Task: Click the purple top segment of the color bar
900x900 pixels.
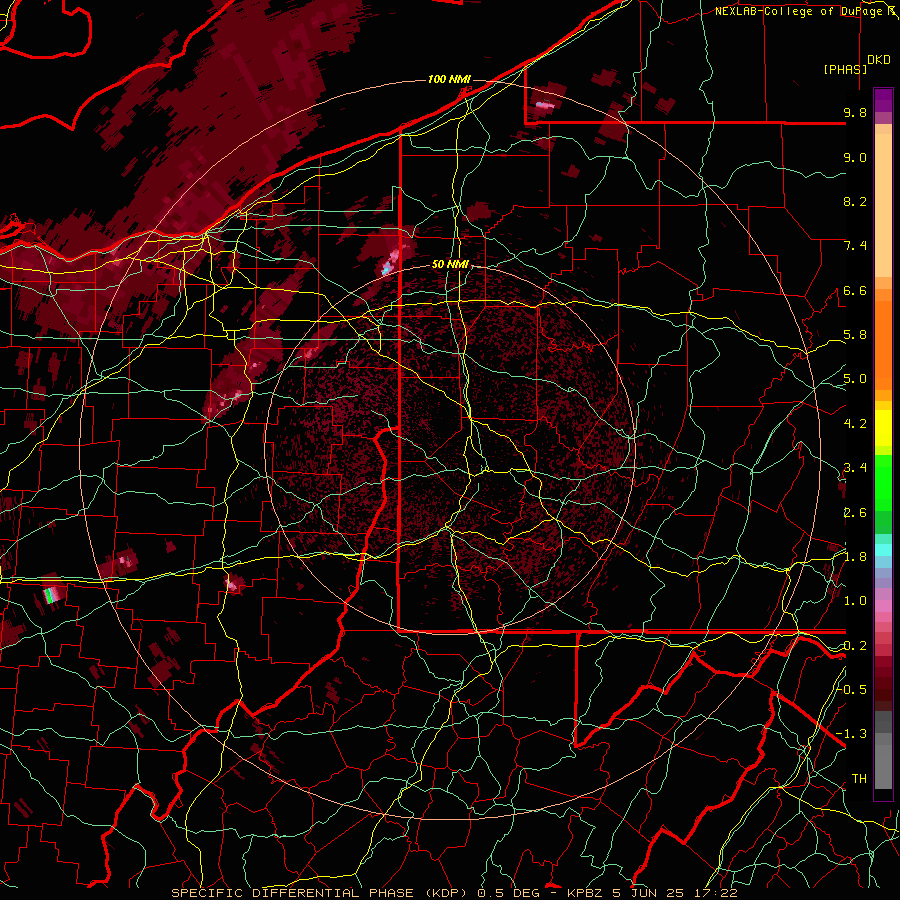Action: pos(883,100)
